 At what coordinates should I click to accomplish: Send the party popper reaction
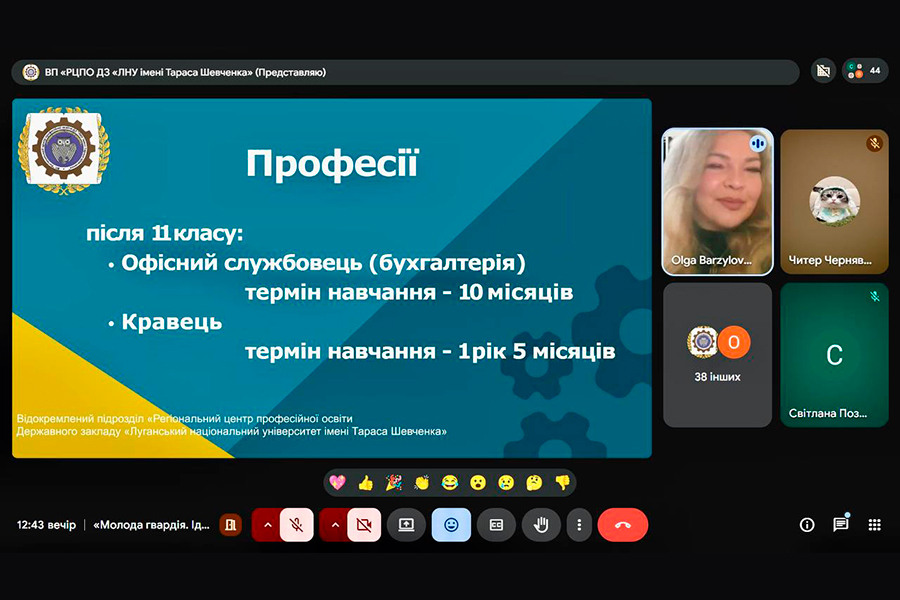tap(394, 483)
